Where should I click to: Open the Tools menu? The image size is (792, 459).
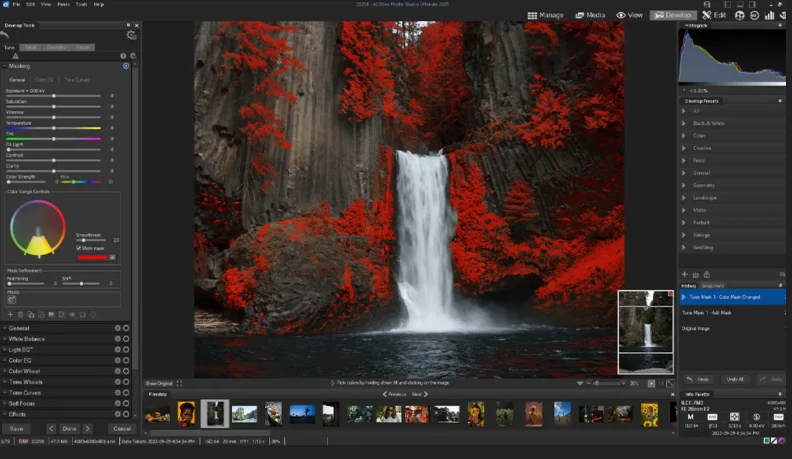[x=81, y=4]
